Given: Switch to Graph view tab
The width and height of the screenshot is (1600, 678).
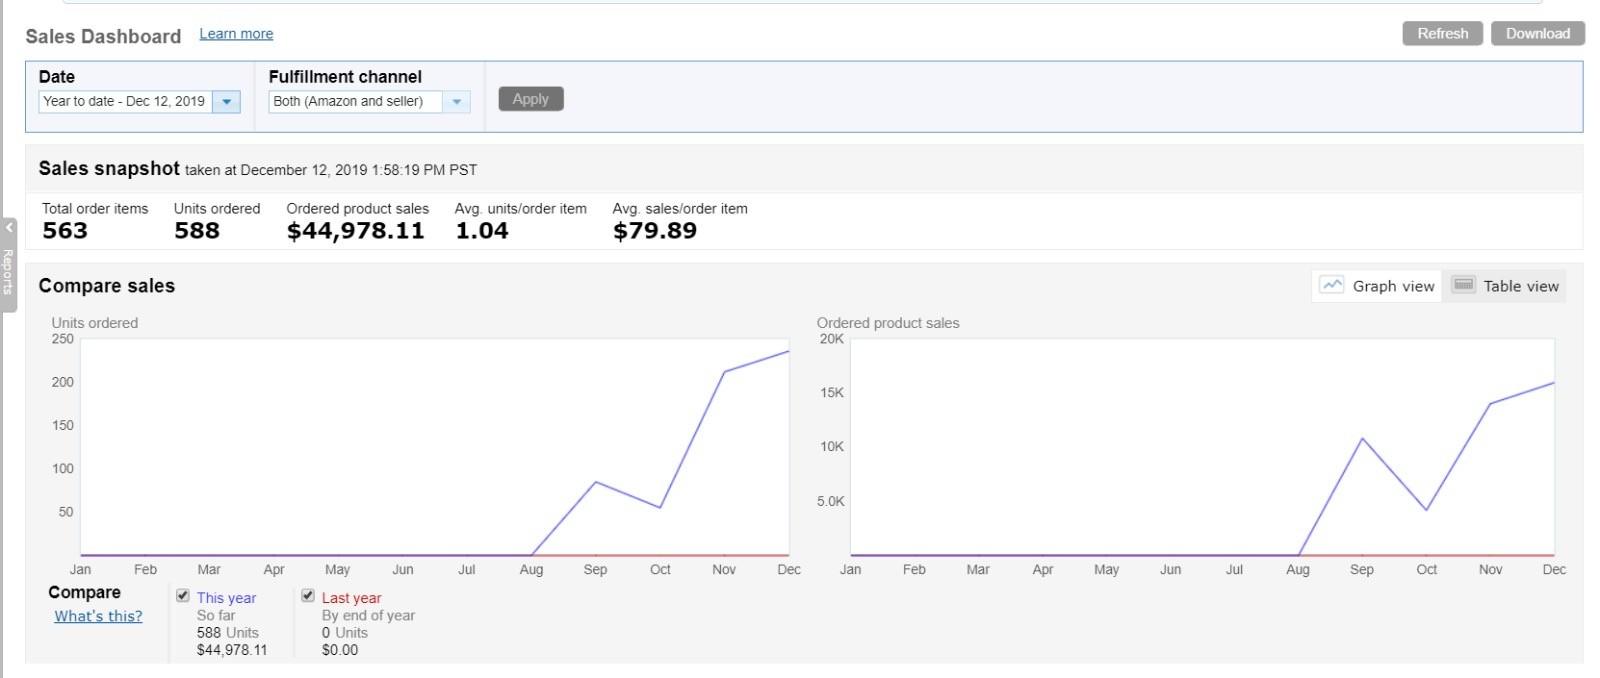Looking at the screenshot, I should [x=1376, y=286].
